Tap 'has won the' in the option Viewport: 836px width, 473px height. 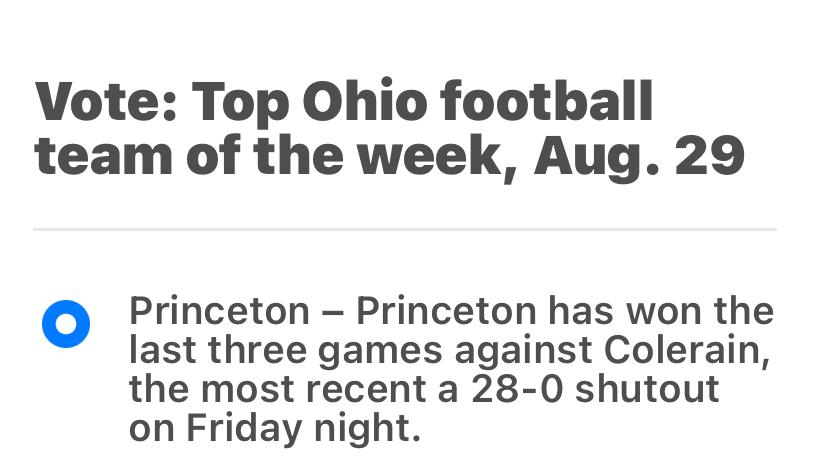[661, 311]
